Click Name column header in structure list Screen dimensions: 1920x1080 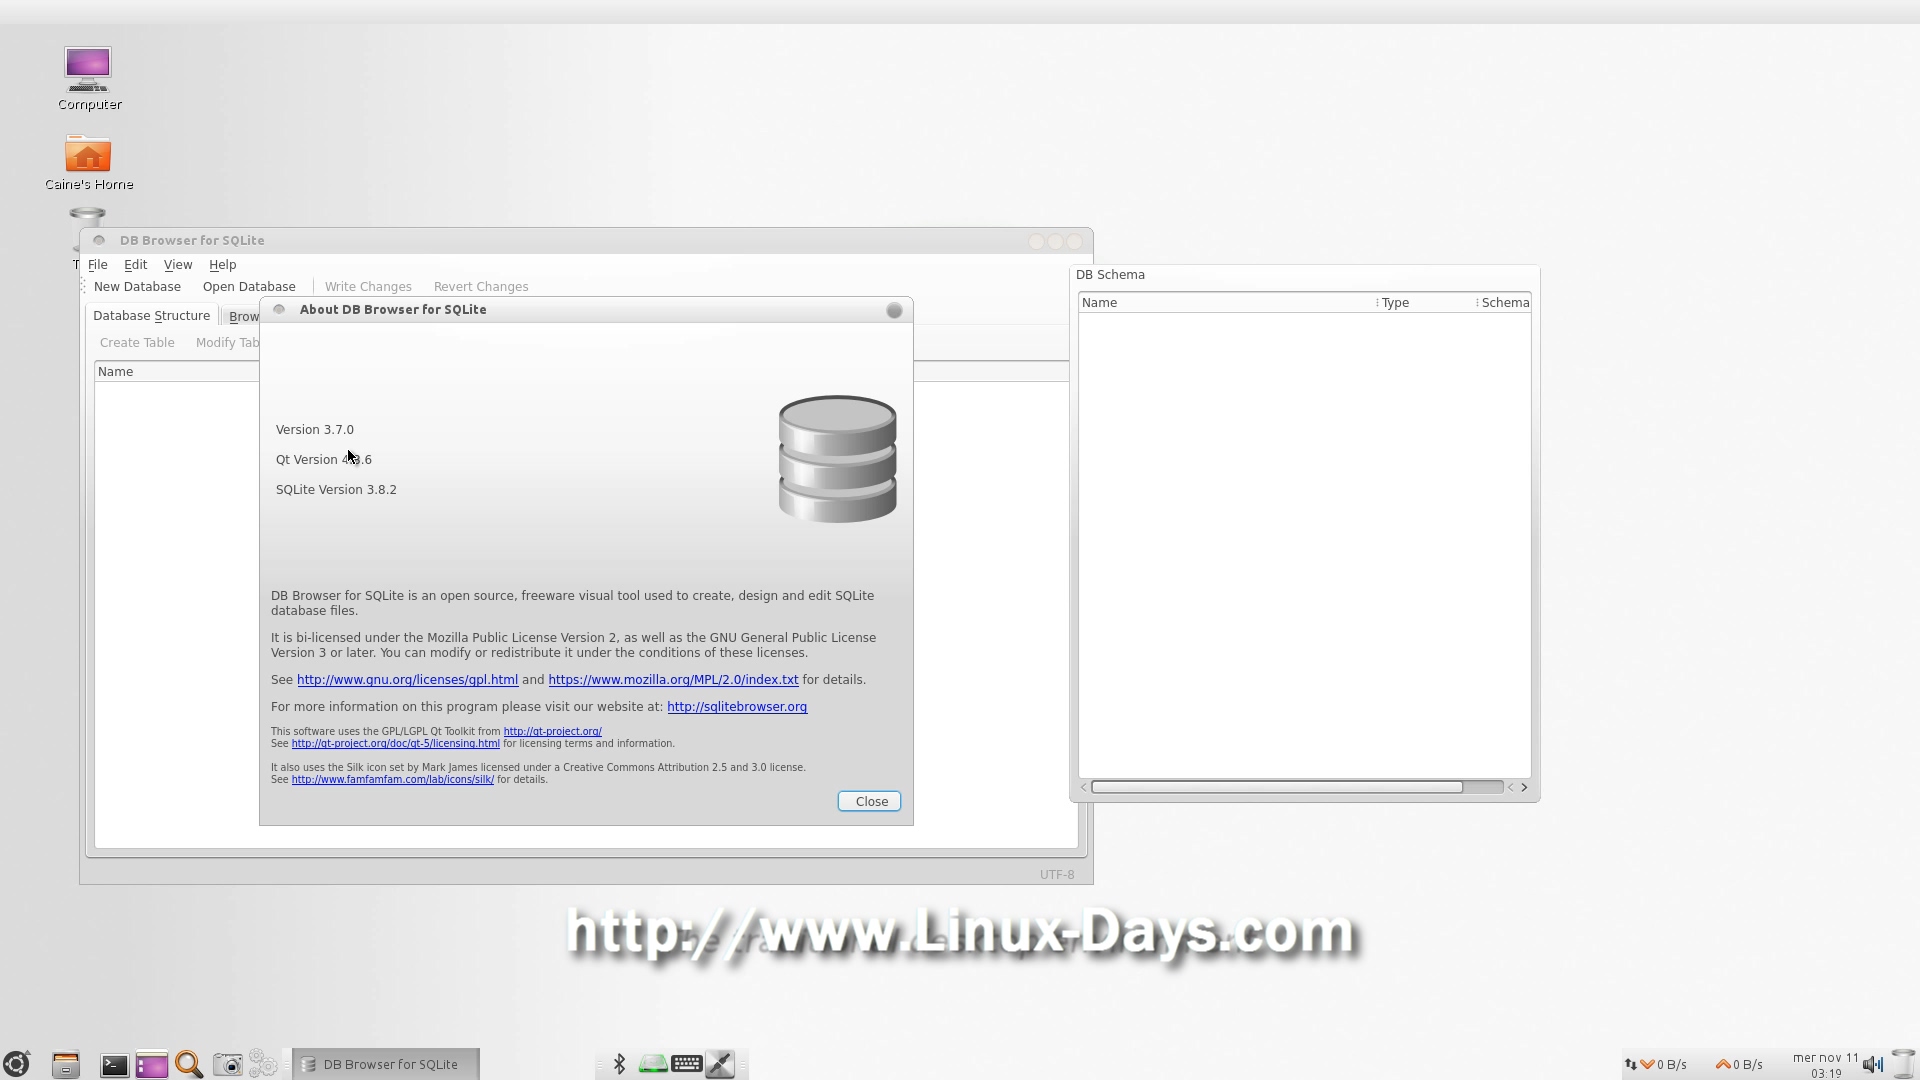pyautogui.click(x=176, y=372)
